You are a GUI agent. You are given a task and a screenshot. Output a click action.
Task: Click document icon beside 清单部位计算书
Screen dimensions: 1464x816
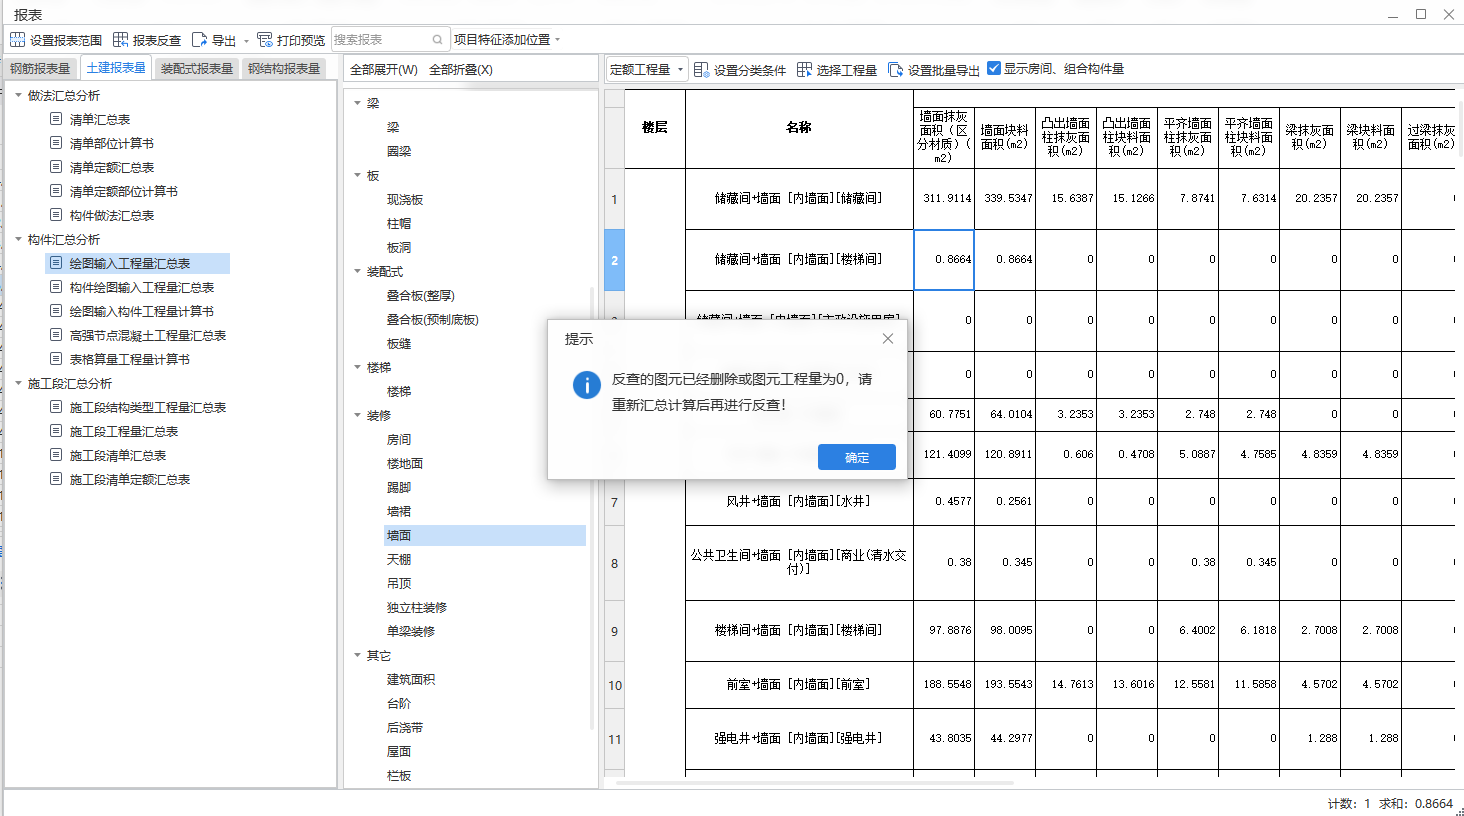click(x=56, y=143)
